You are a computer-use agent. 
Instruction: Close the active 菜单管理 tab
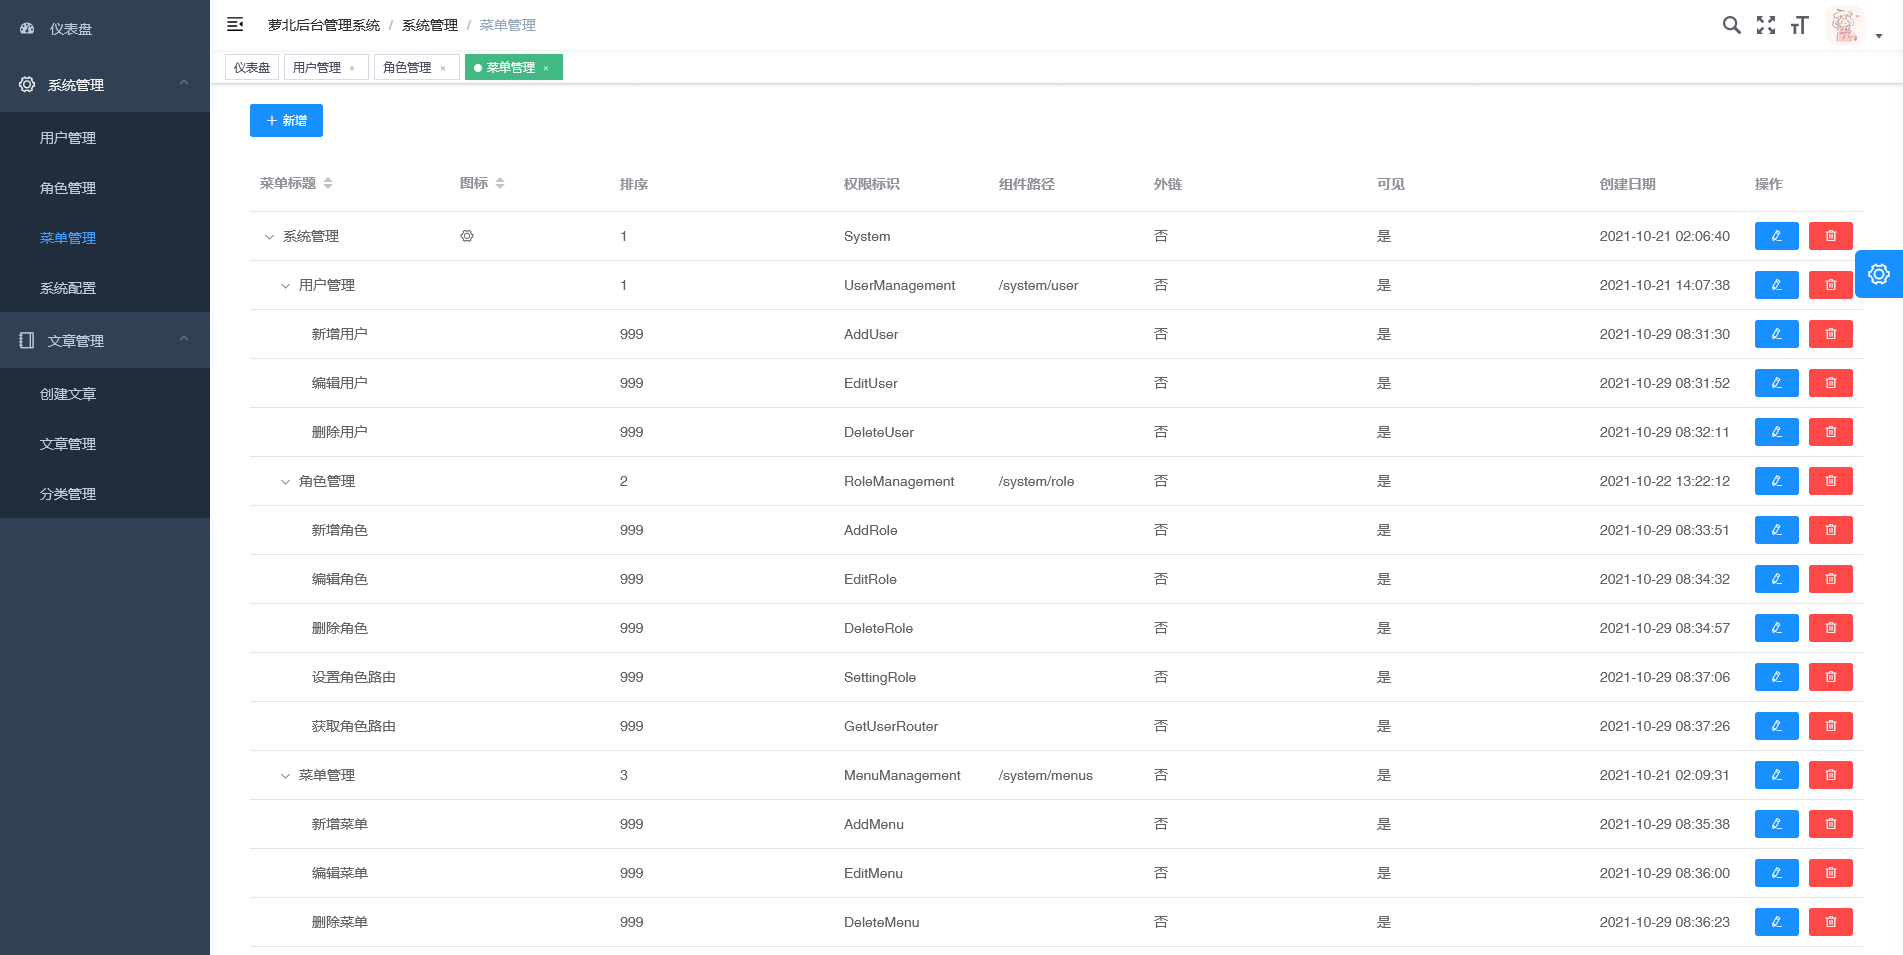[546, 68]
